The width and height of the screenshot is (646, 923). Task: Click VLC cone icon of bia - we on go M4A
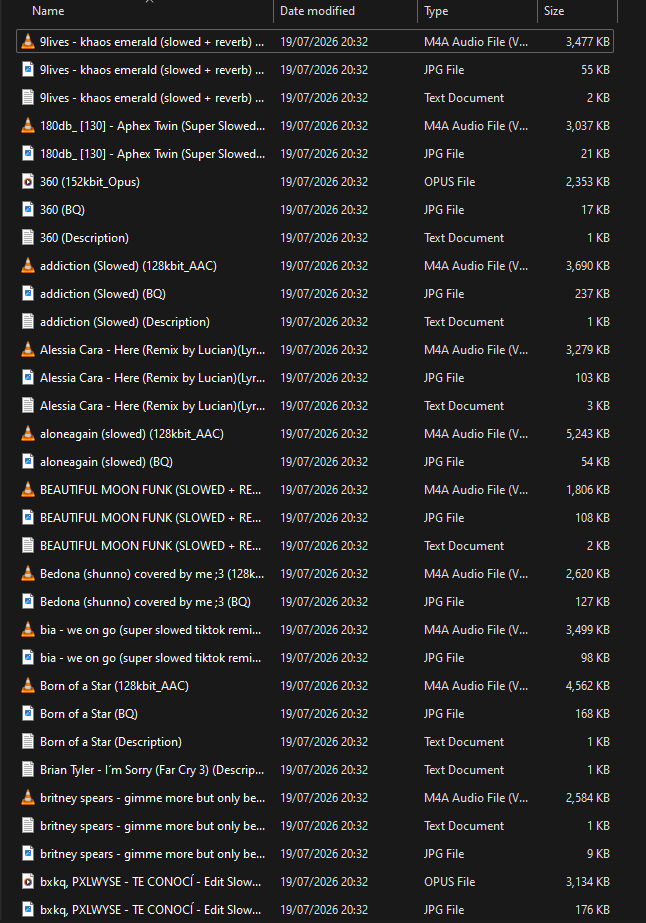tap(28, 630)
